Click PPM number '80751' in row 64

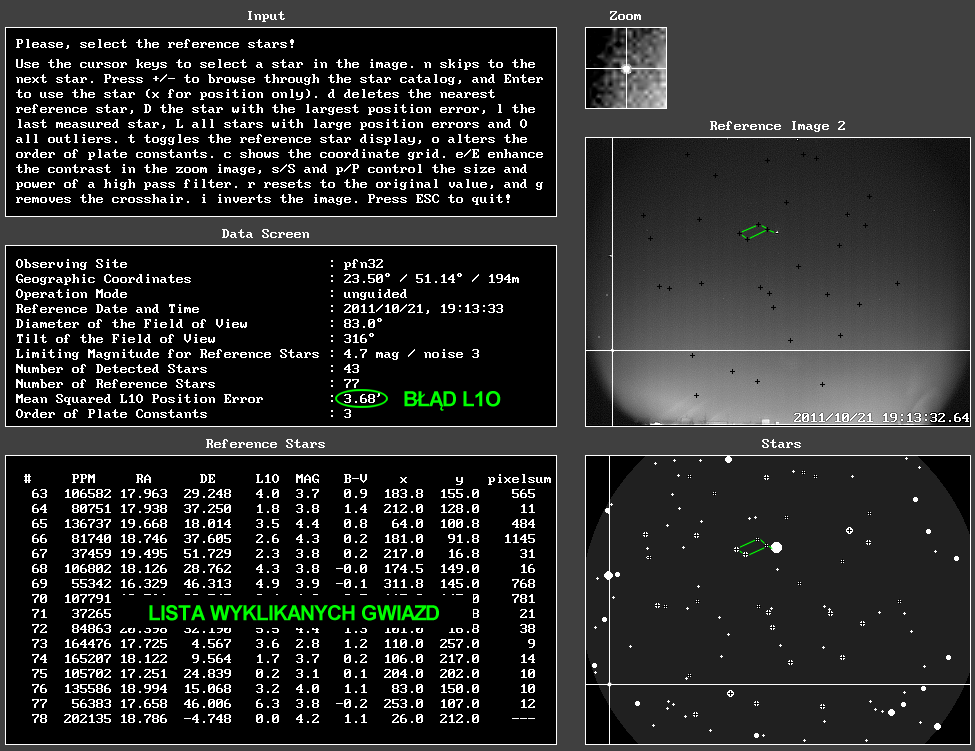91,509
